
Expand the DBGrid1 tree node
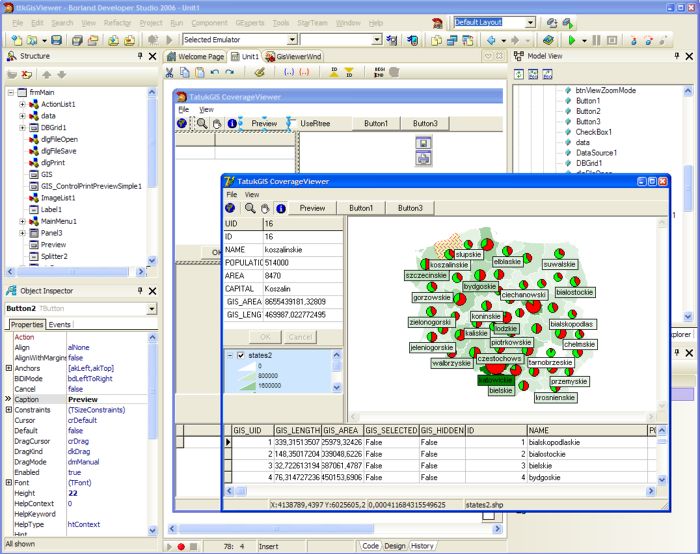(x=22, y=128)
